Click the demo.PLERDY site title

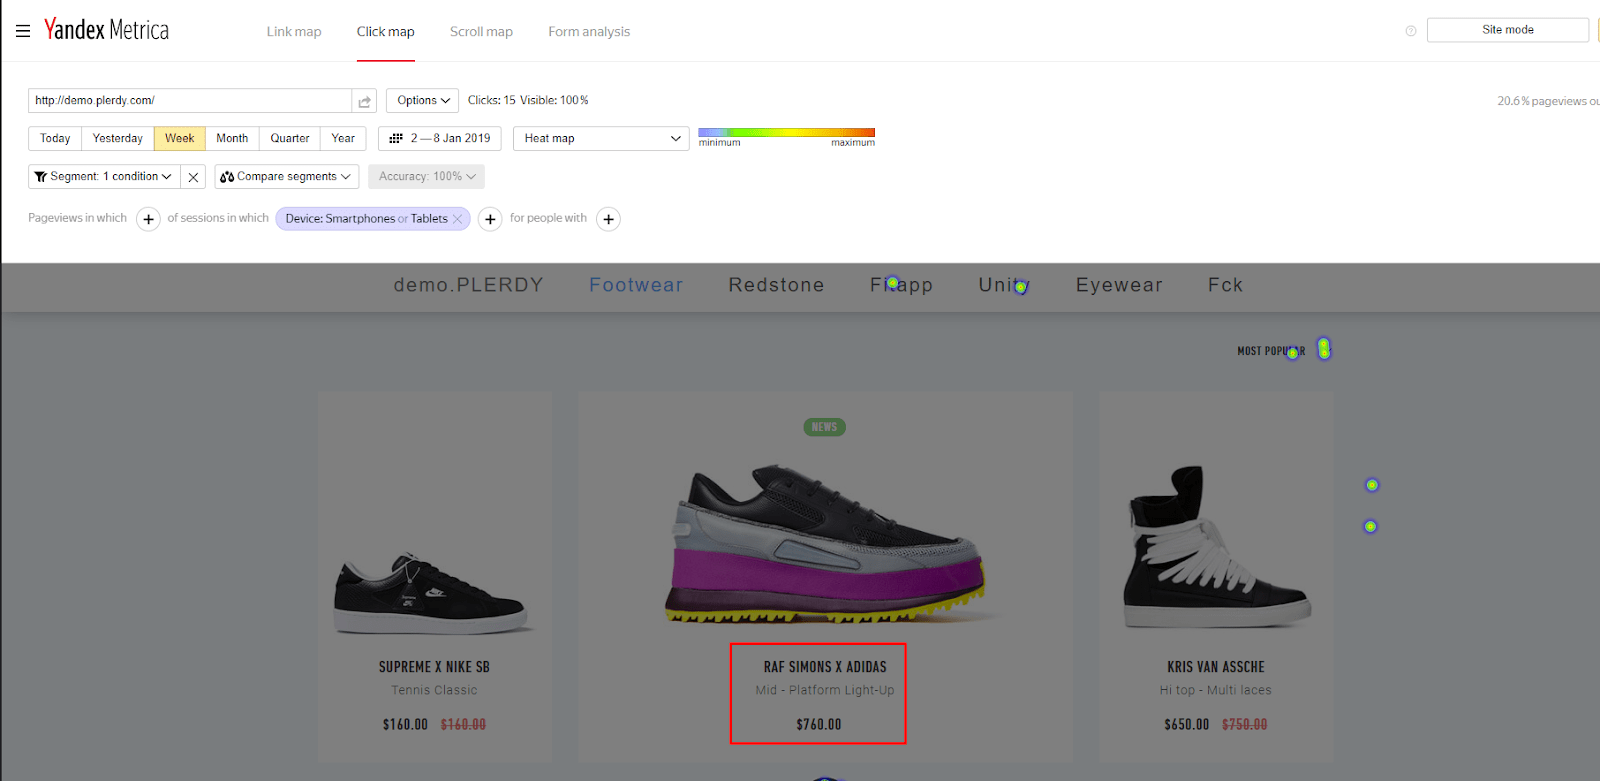pyautogui.click(x=468, y=285)
